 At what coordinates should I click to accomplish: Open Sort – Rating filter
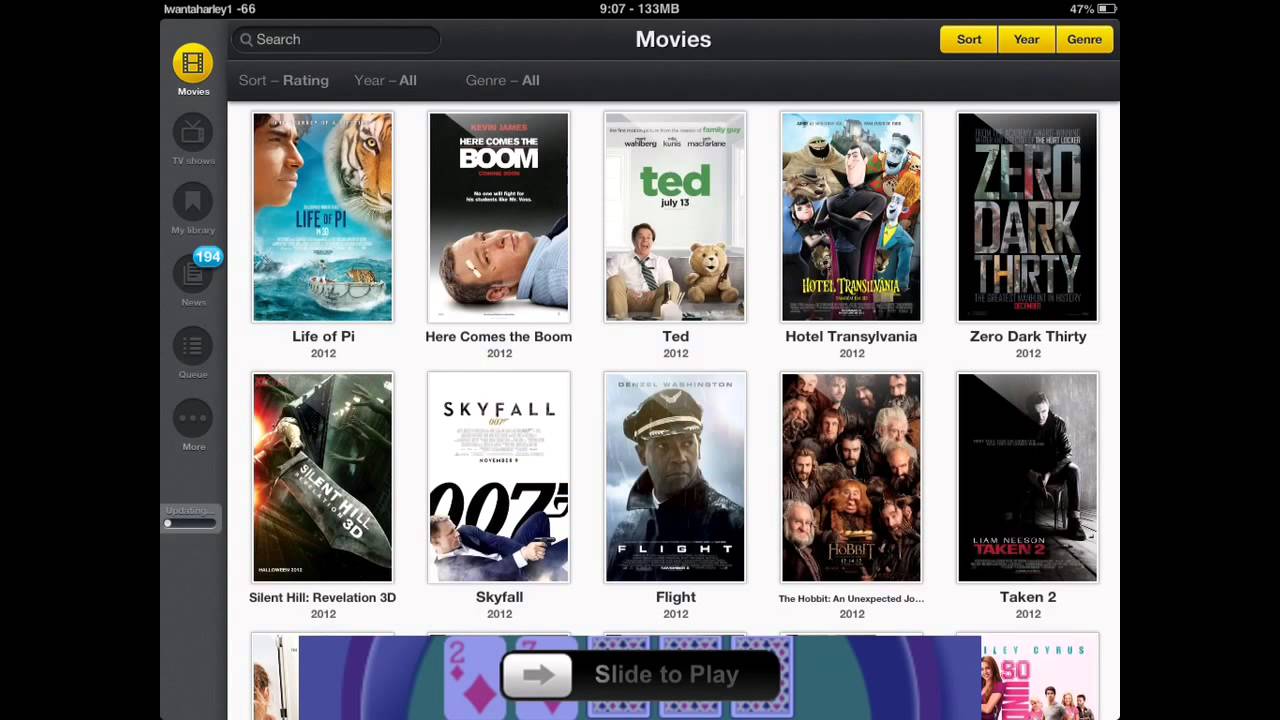coord(284,80)
